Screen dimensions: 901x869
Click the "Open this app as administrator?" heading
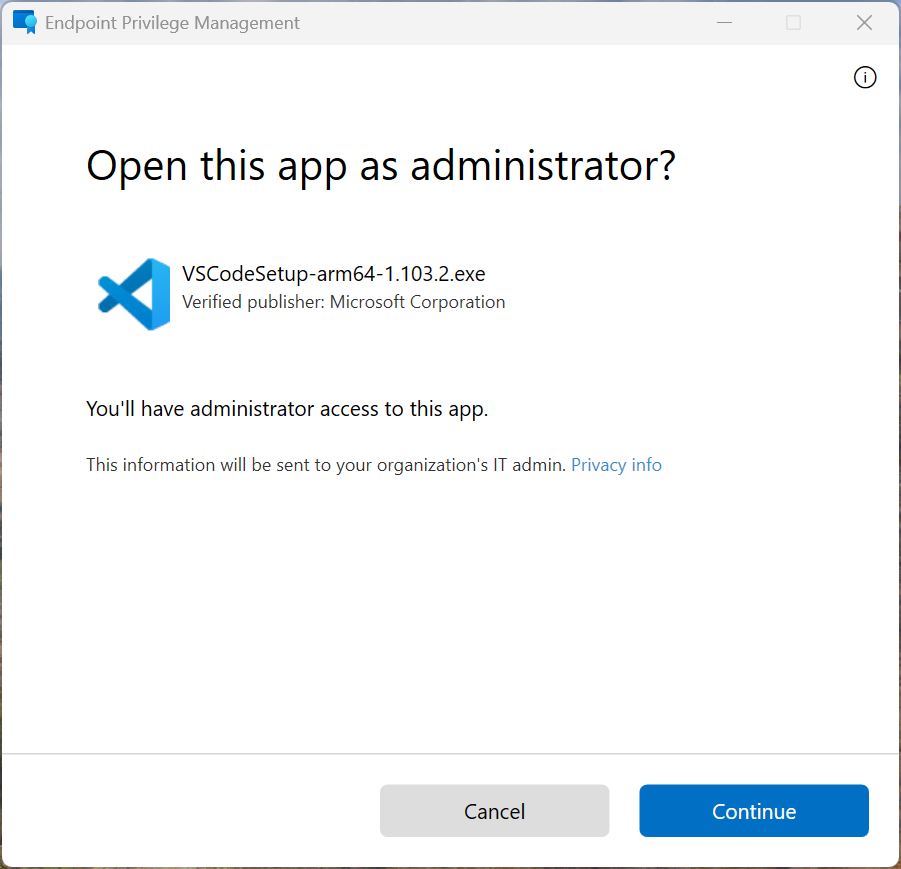(x=381, y=165)
